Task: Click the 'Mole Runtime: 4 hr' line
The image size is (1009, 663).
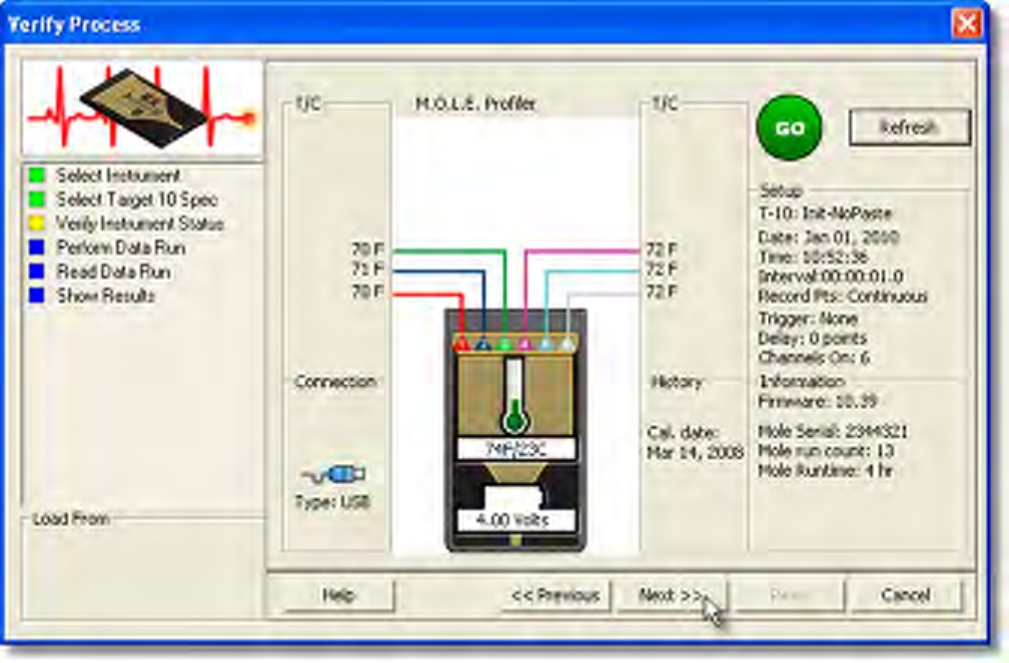Action: click(826, 471)
